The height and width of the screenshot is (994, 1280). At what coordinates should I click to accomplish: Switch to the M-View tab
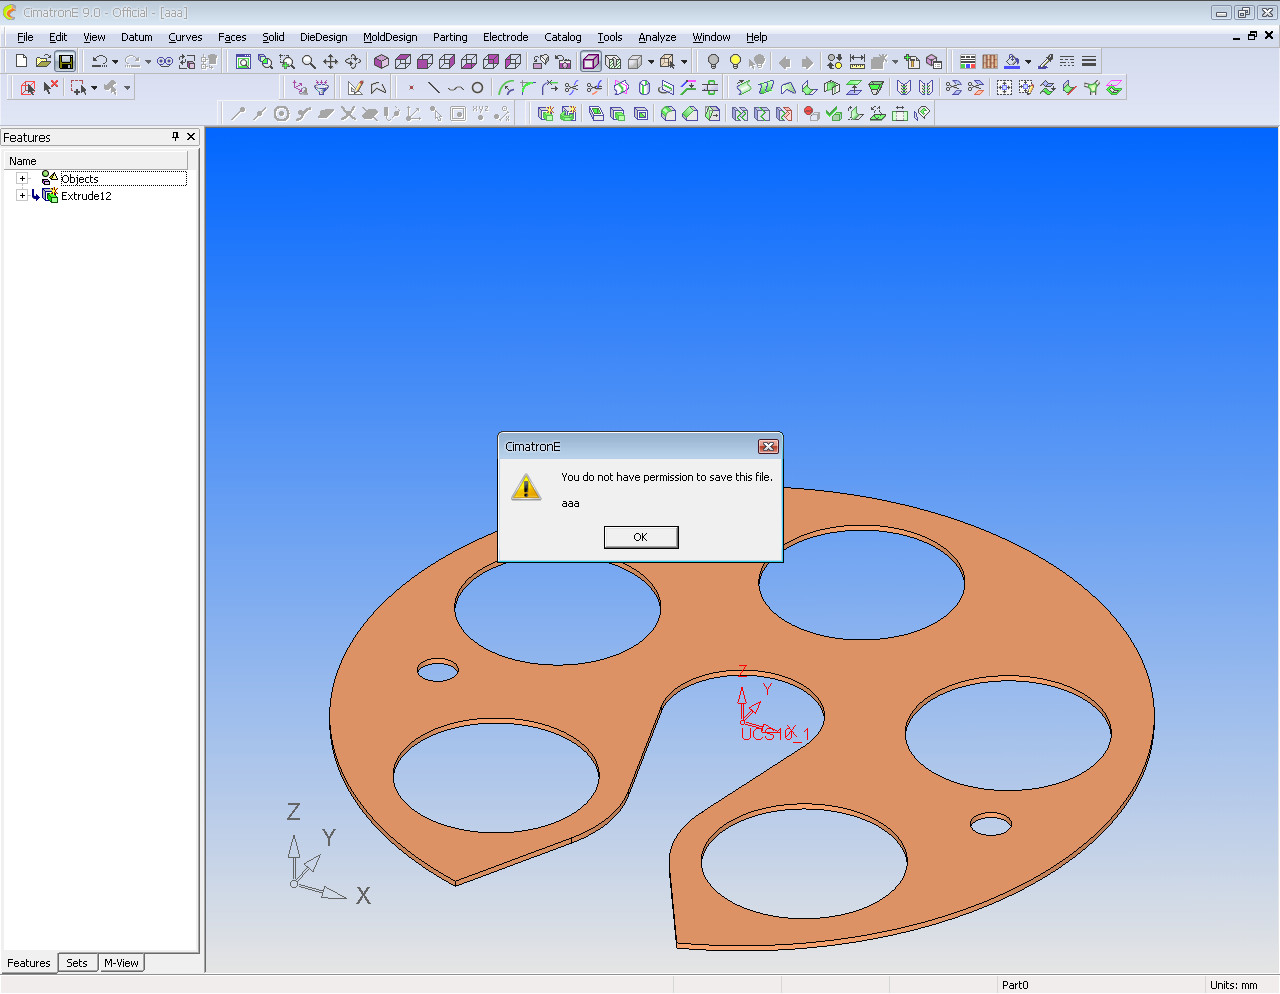point(121,963)
